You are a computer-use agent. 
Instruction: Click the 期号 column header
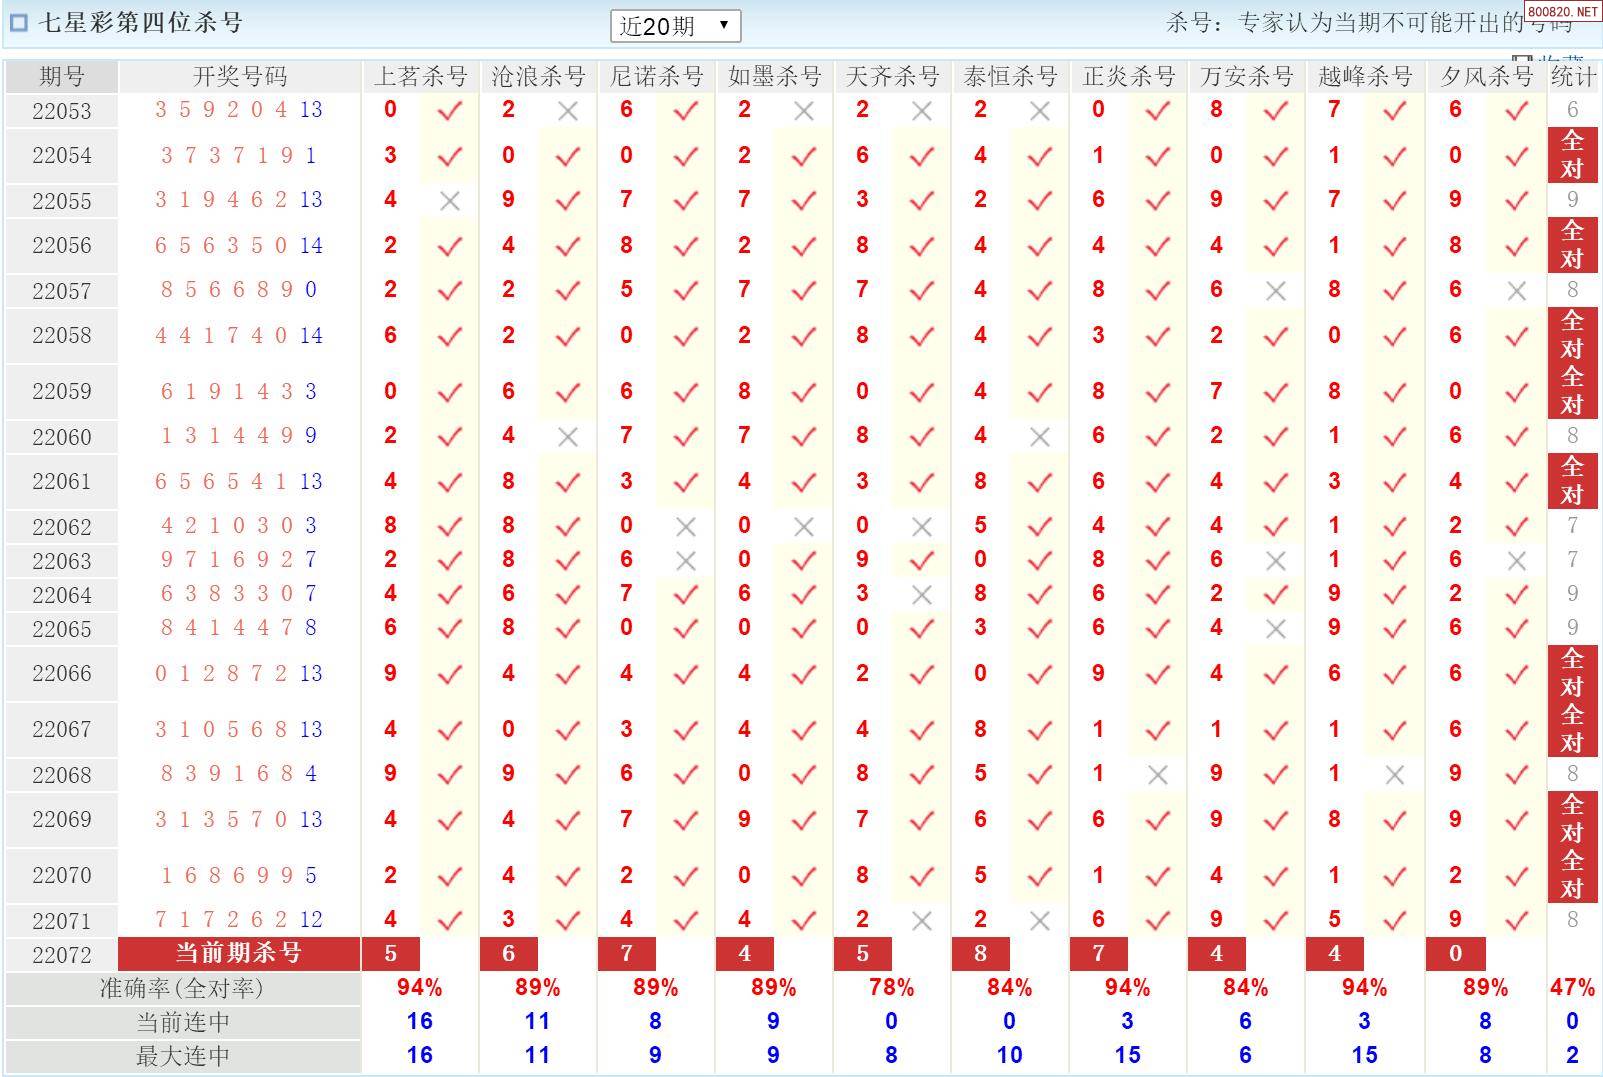coord(62,77)
